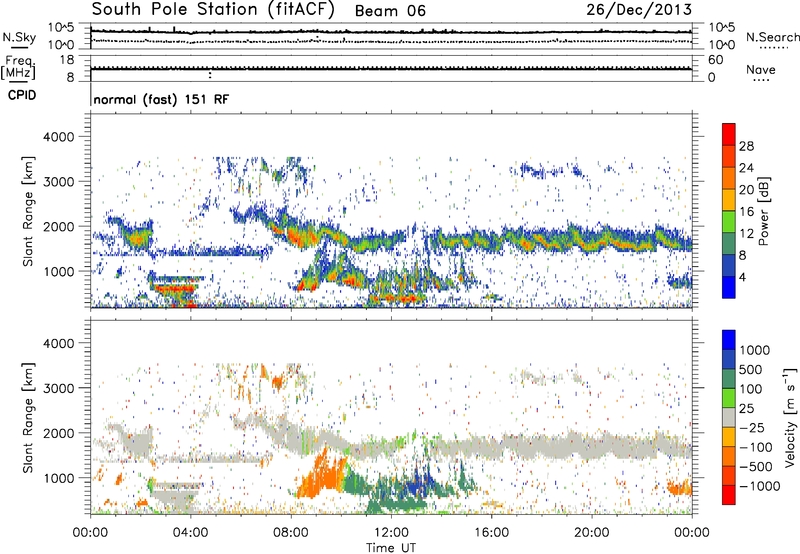Click the 'Nave' legend label
This screenshot has width=800, height=554.
click(x=761, y=69)
